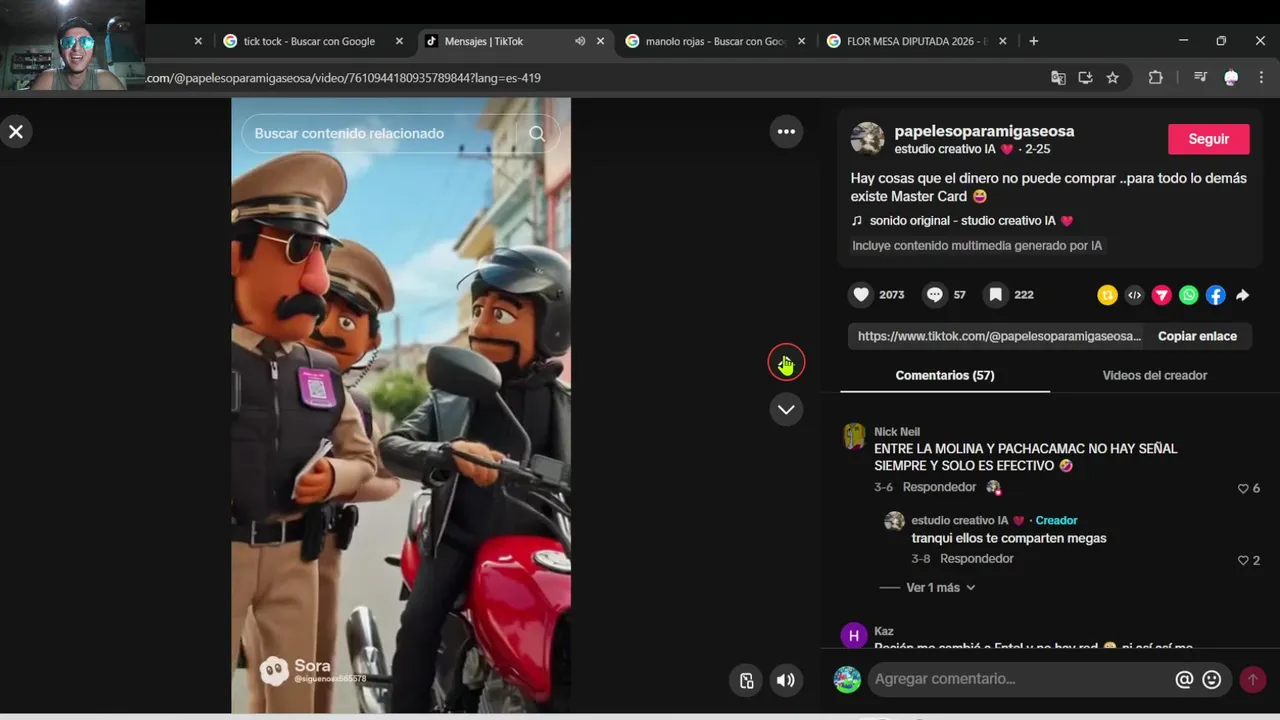The height and width of the screenshot is (720, 1280).
Task: Click Kaz commenter avatar
Action: tap(854, 636)
